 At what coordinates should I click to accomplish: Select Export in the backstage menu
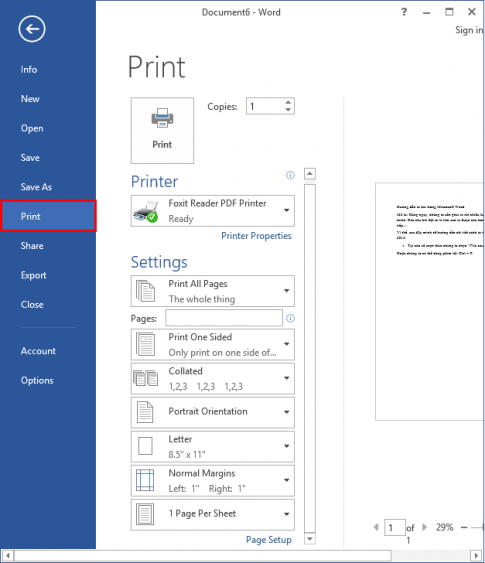click(x=33, y=275)
